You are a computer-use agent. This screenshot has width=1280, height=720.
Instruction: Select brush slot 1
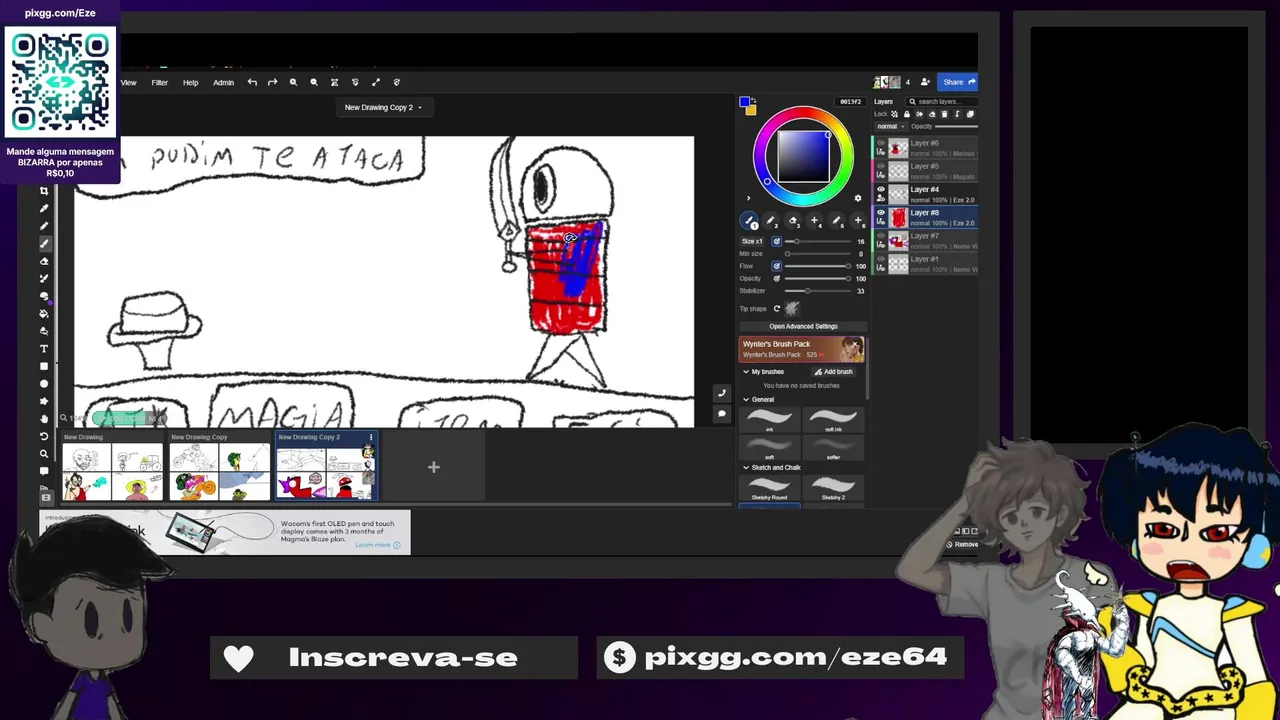[749, 221]
